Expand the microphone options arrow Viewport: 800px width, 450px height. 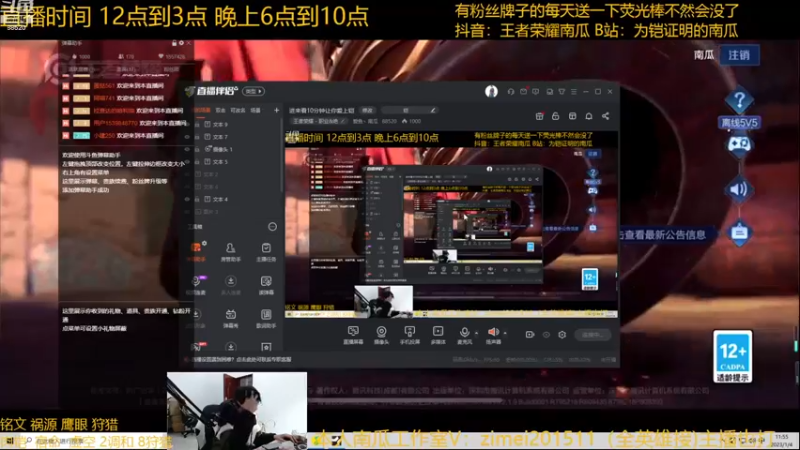477,333
